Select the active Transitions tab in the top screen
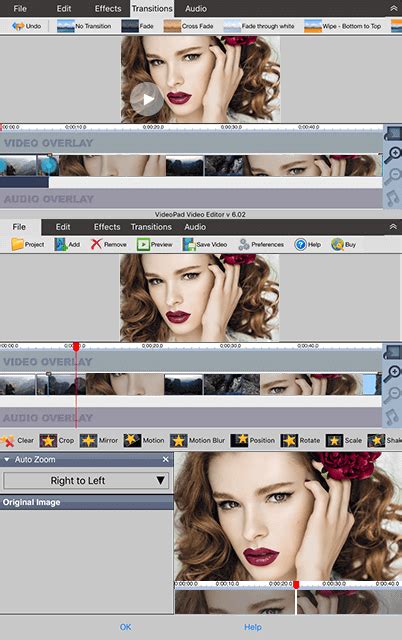The image size is (402, 640). (x=152, y=9)
